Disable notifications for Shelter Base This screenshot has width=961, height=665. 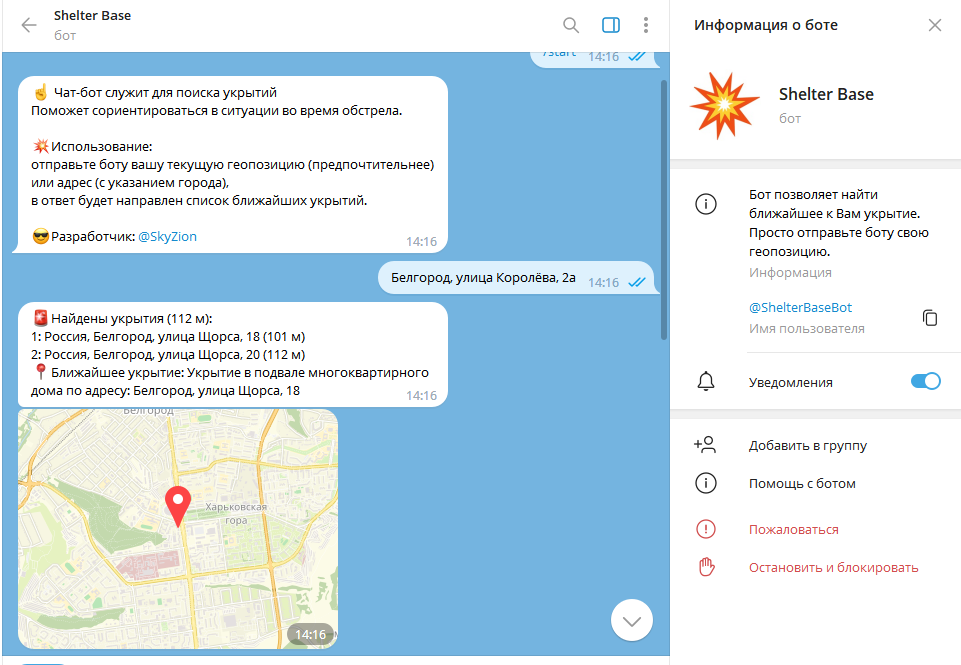tap(925, 381)
